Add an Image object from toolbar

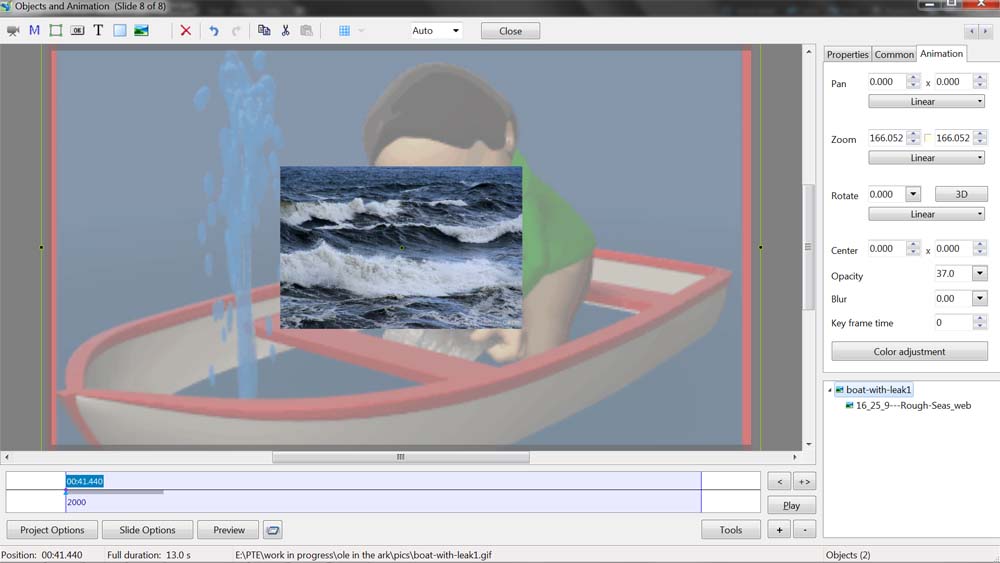point(141,31)
